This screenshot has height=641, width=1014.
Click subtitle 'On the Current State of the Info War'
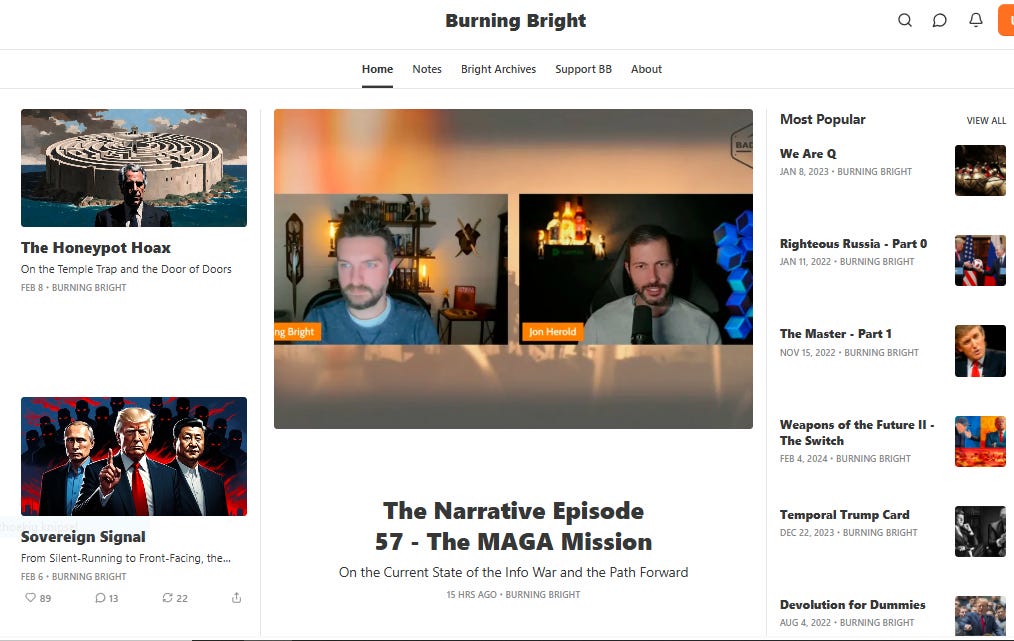(x=513, y=572)
